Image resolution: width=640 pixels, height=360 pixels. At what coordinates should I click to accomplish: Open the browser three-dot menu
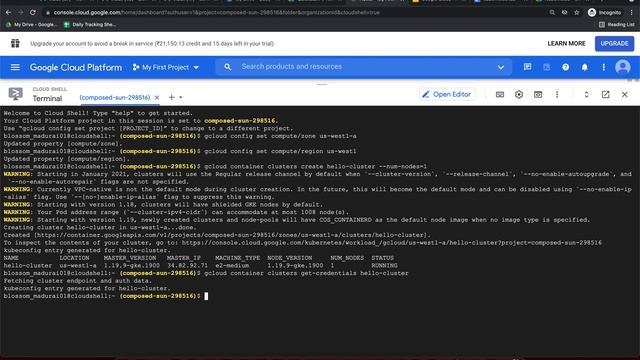coord(631,13)
